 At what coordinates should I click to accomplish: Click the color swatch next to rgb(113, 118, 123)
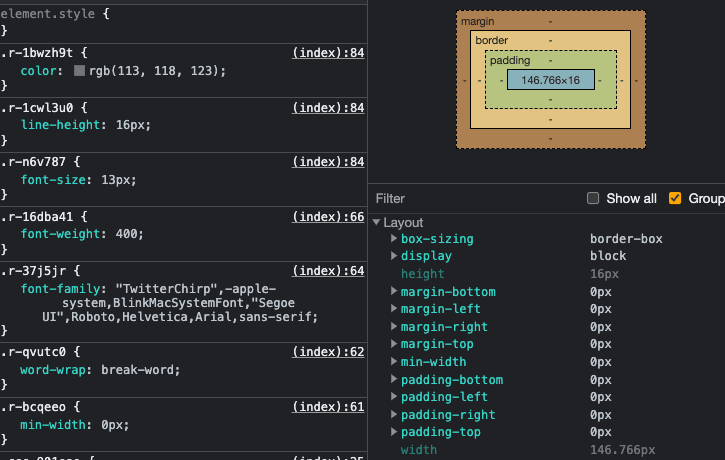(80, 70)
